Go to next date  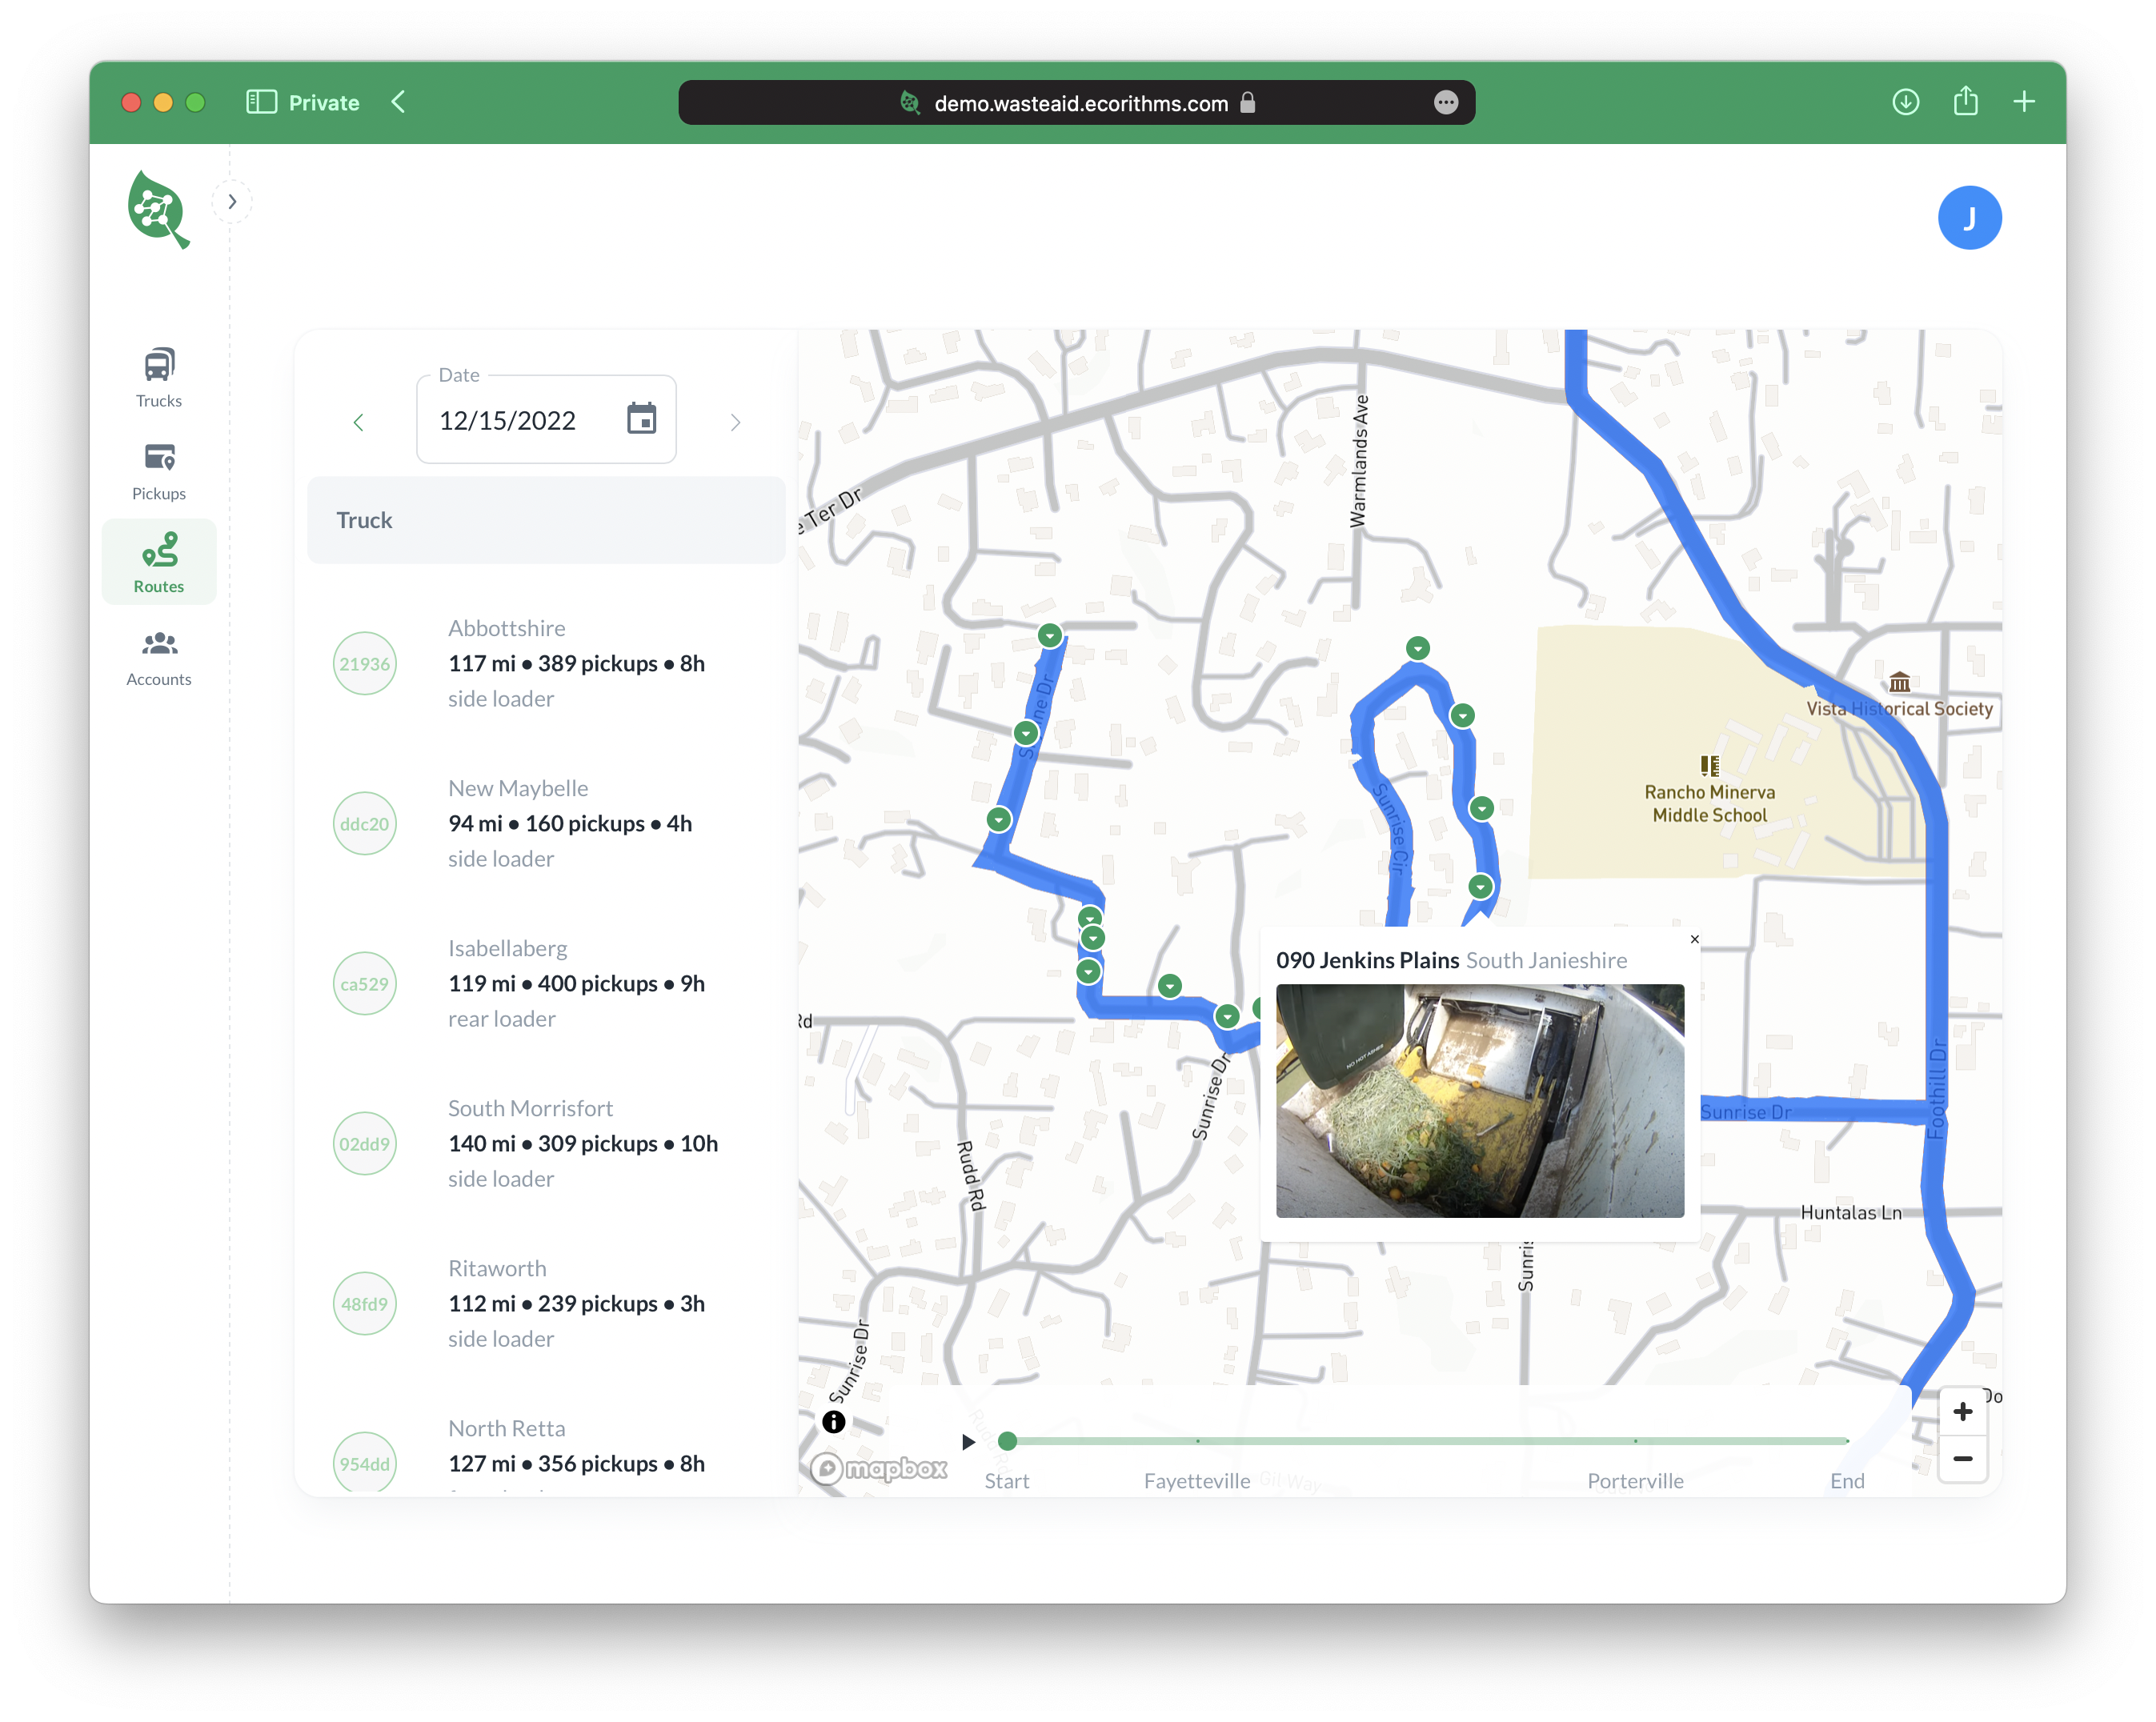(x=735, y=422)
